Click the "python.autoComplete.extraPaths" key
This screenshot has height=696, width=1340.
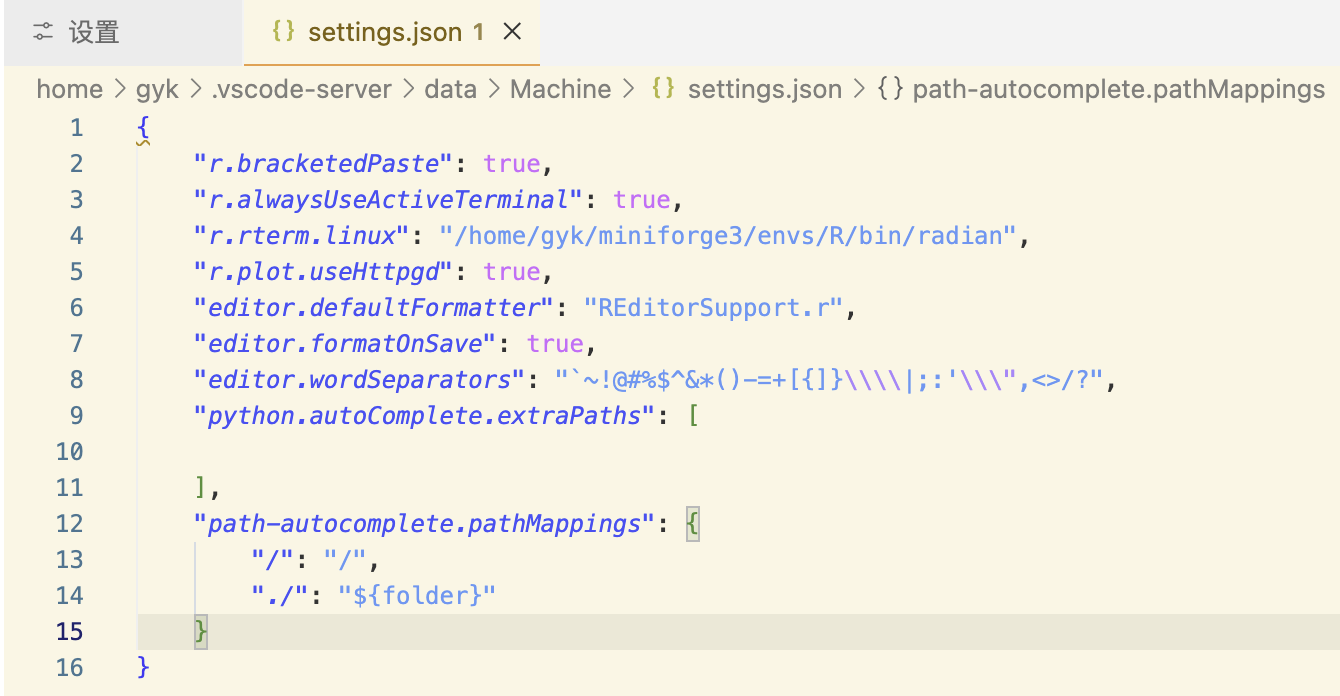(x=425, y=416)
